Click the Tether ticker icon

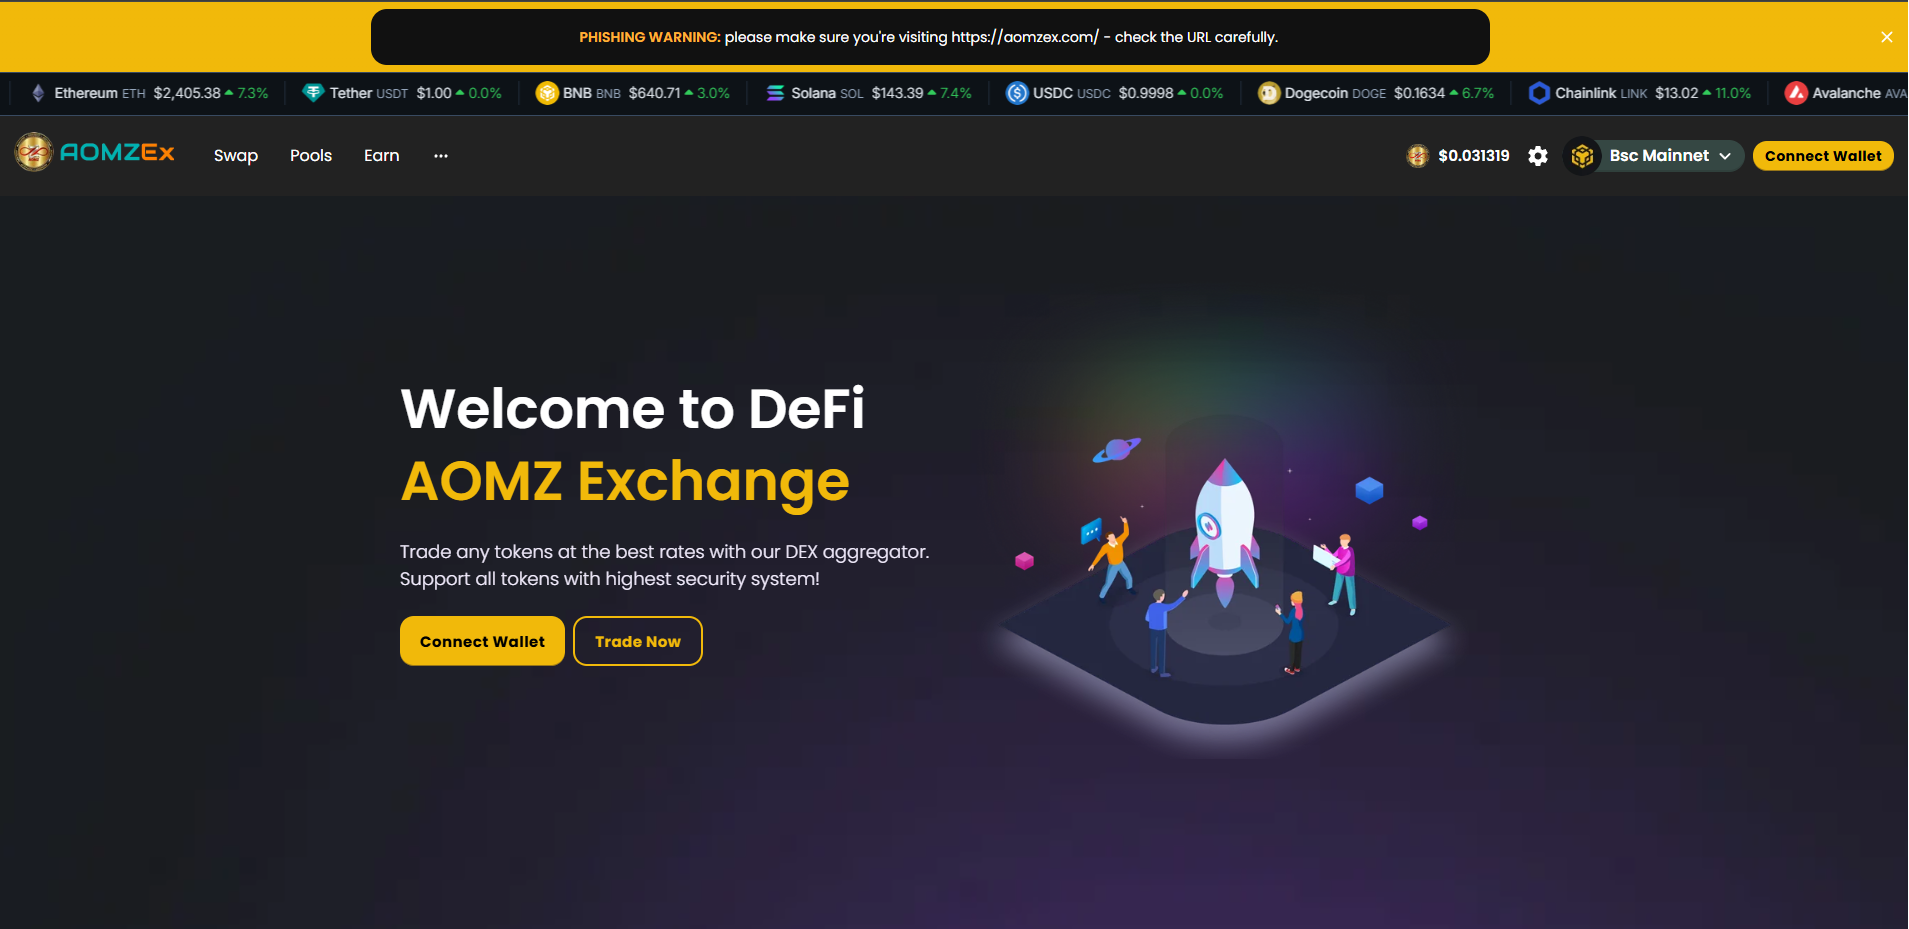313,93
